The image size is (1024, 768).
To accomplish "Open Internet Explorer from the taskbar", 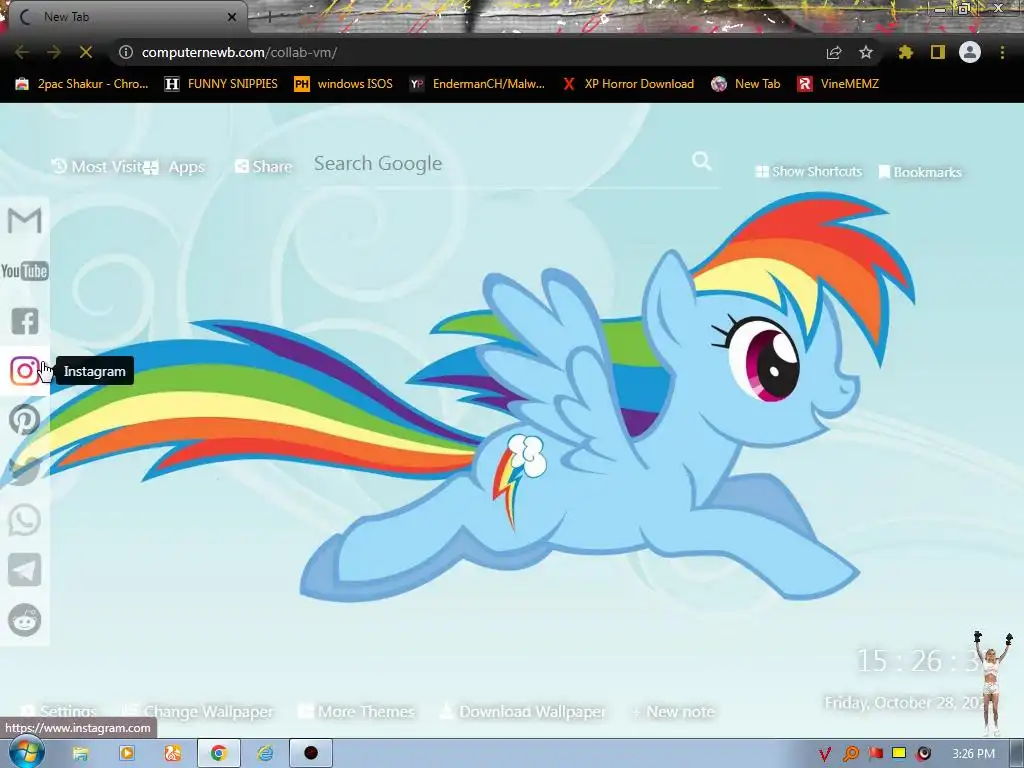I will pos(264,754).
